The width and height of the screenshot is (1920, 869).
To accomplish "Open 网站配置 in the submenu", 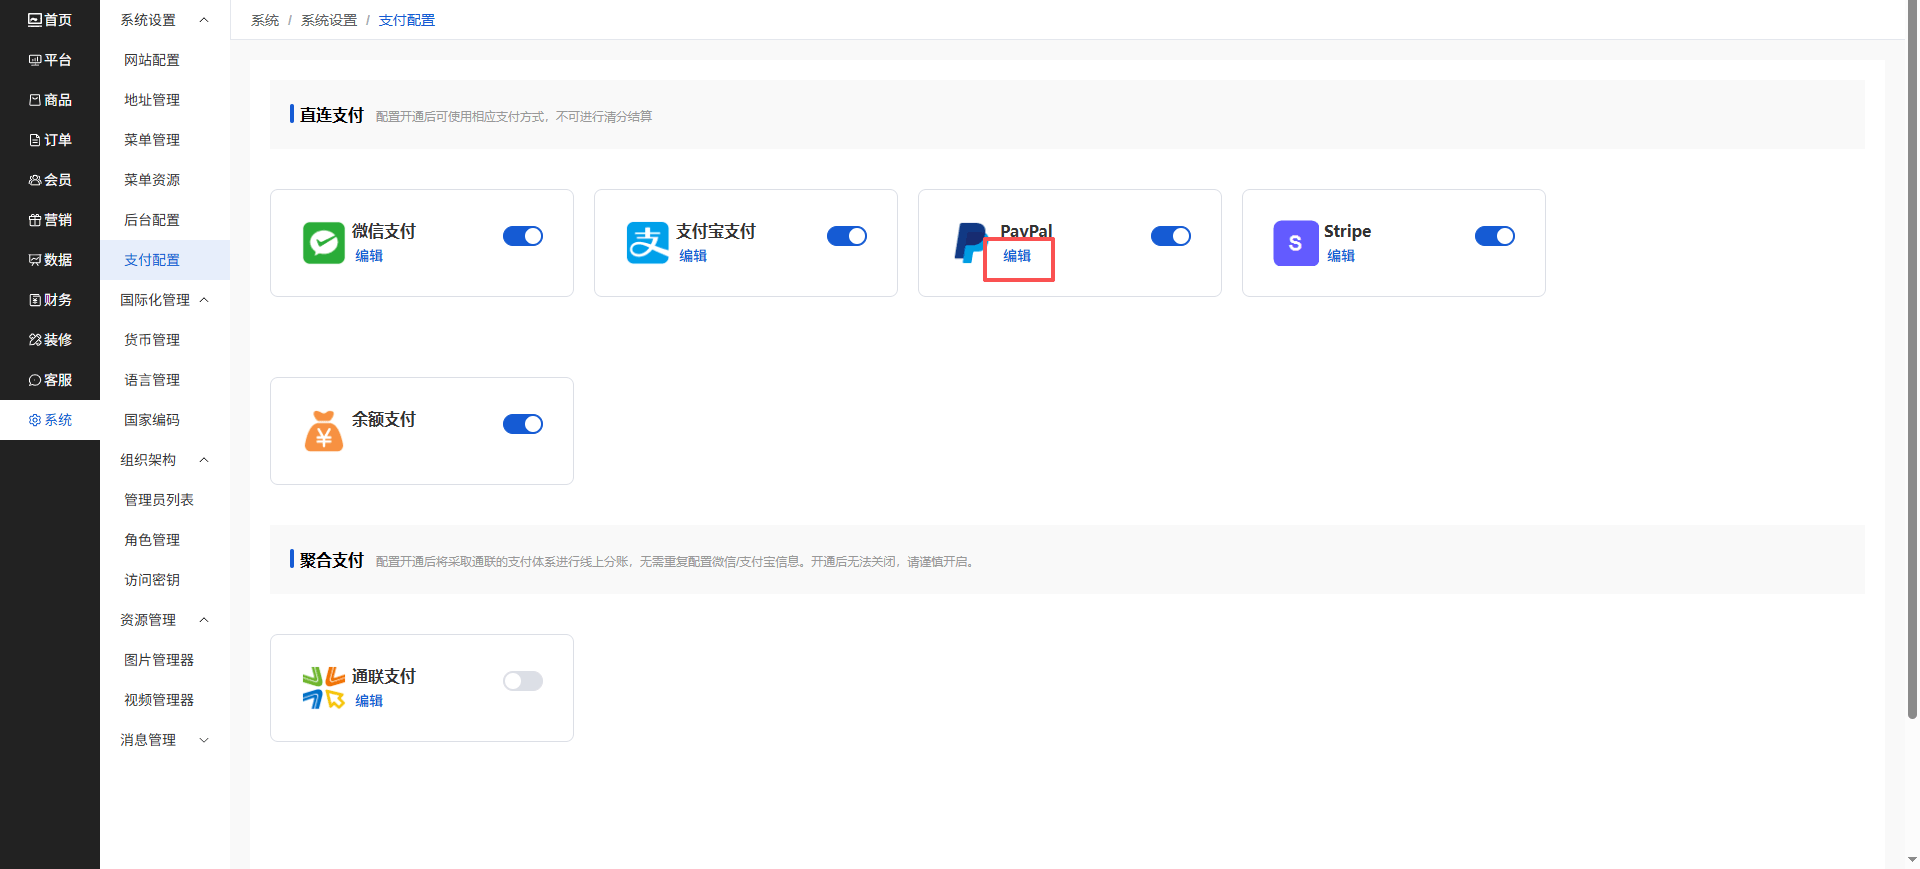I will (165, 60).
